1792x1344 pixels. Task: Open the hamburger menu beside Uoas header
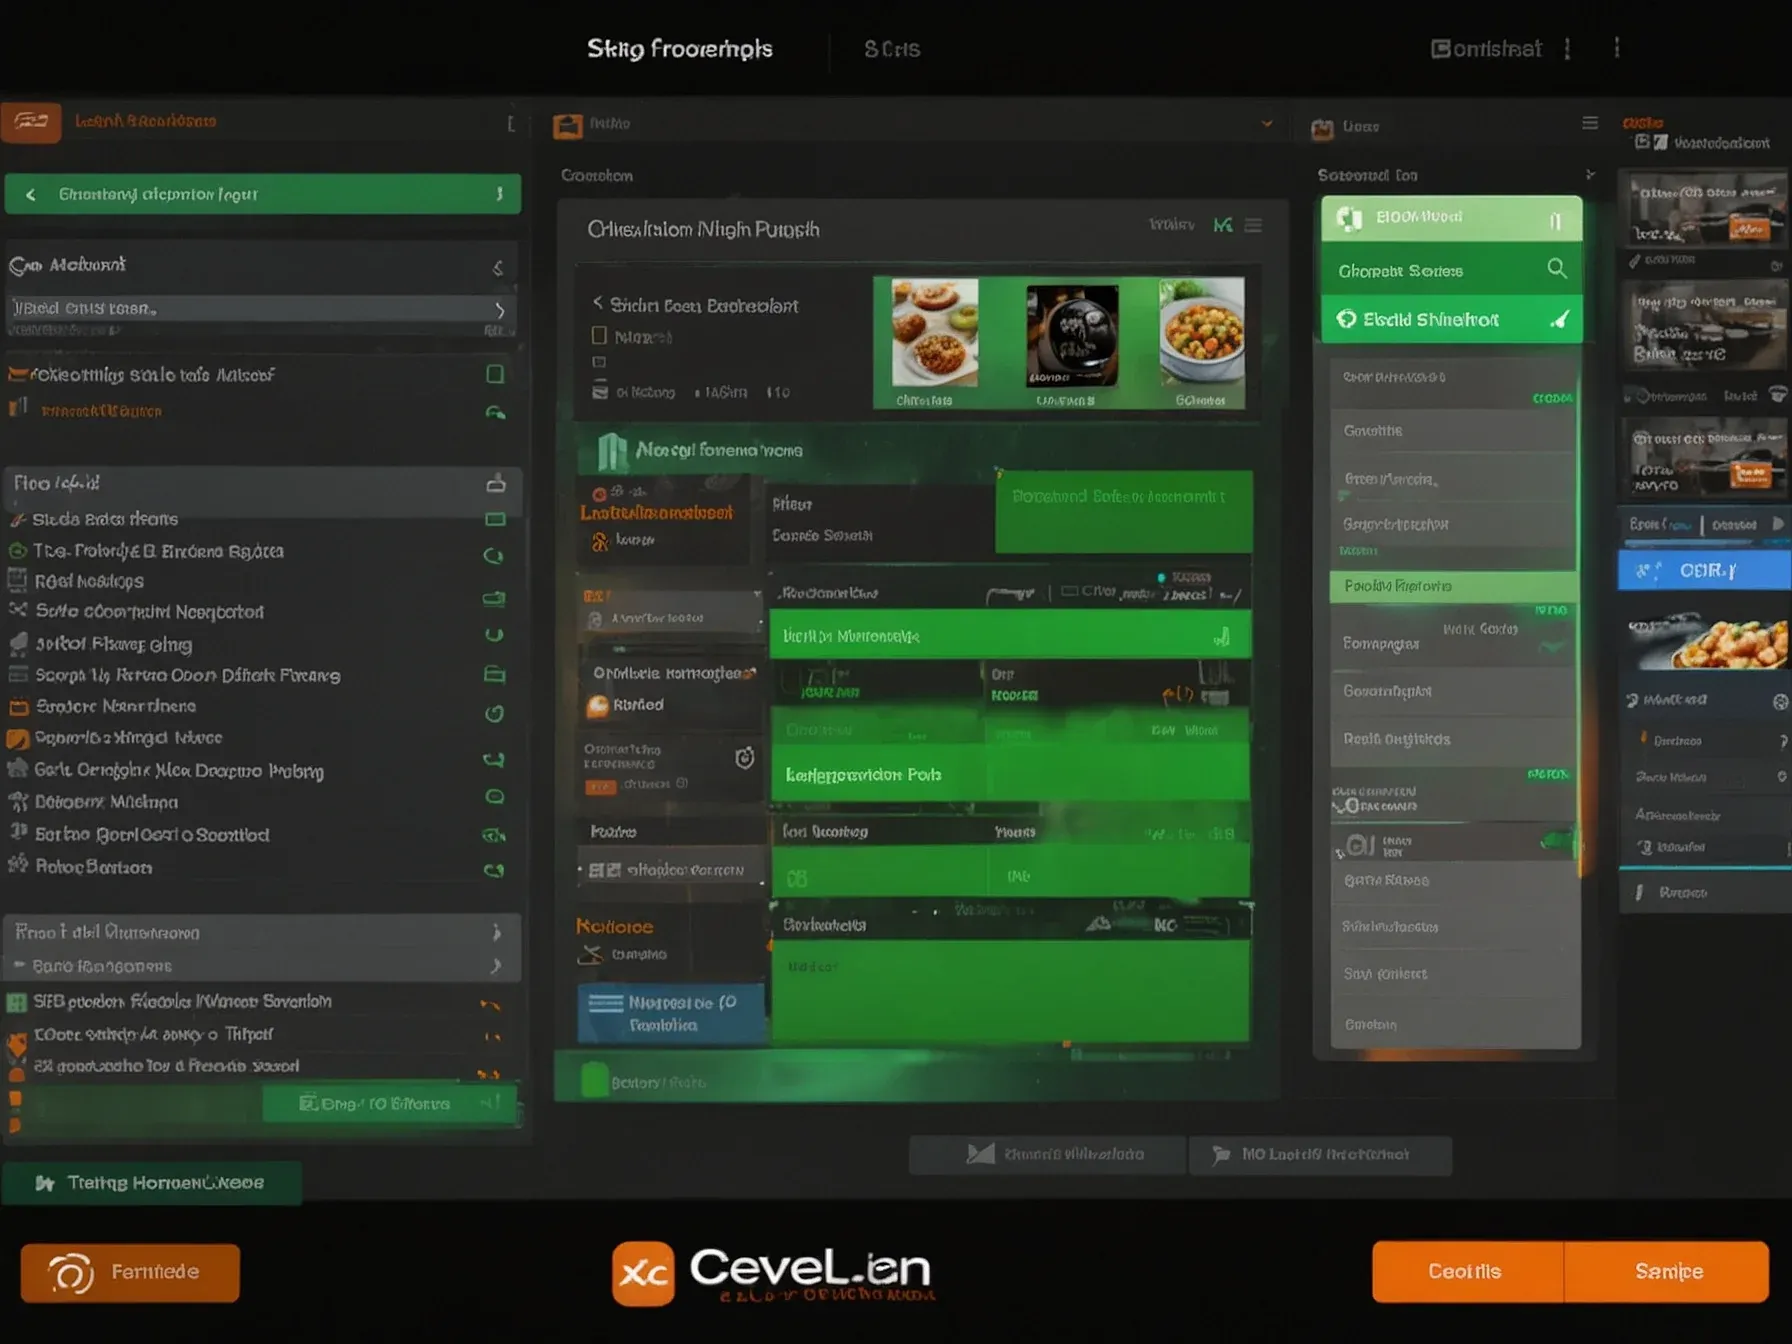pos(1590,123)
